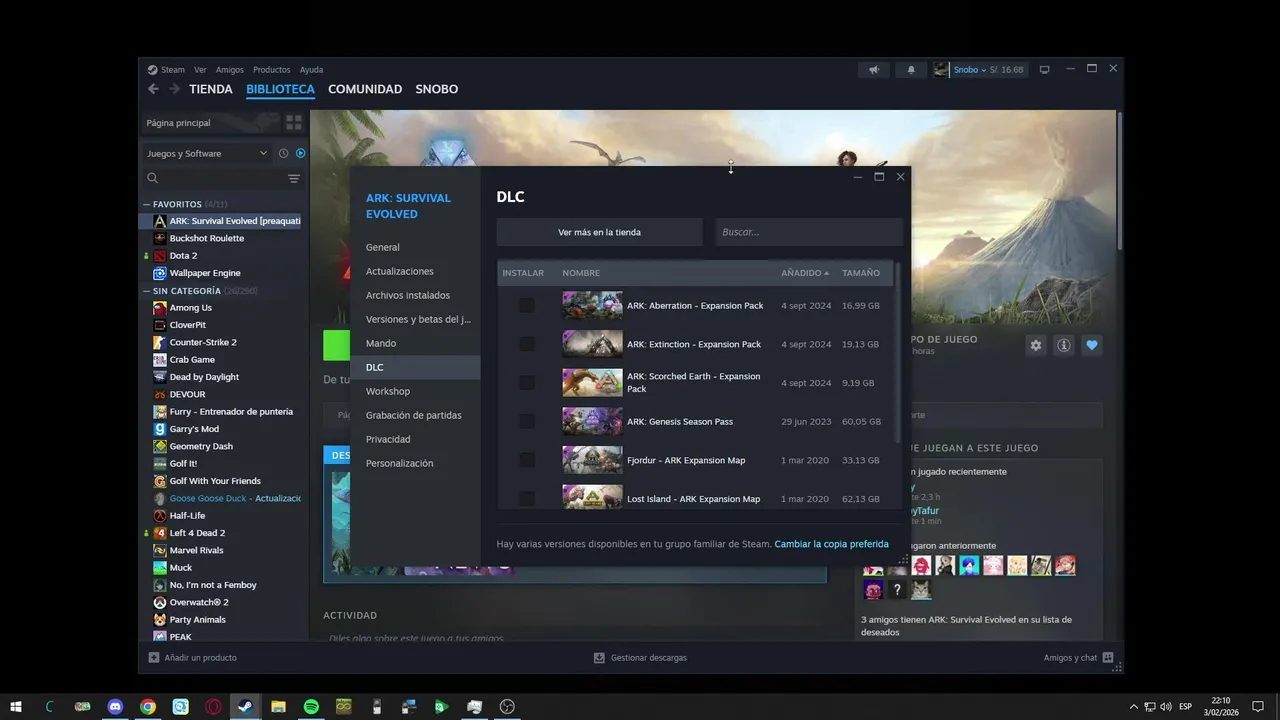This screenshot has height=720, width=1280.
Task: Click Cambiar la copia preferida link
Action: tap(831, 544)
